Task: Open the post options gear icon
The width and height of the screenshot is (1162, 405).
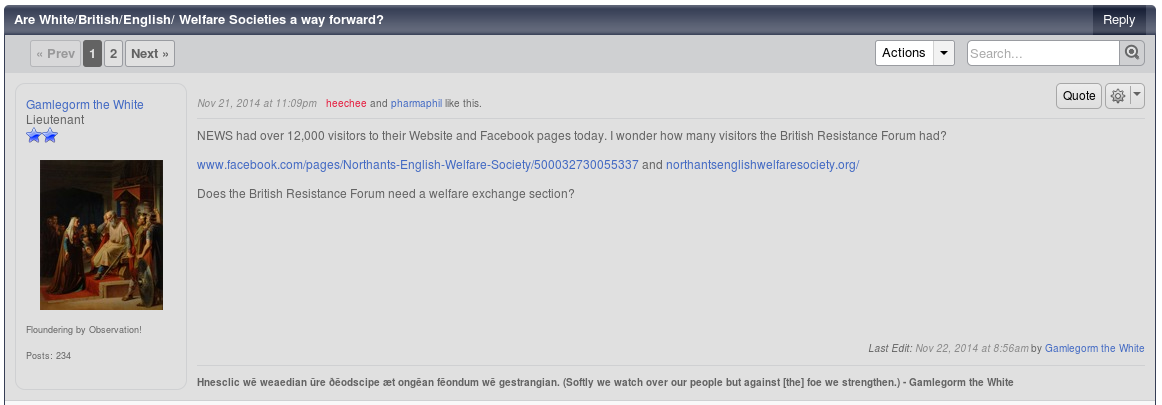Action: pyautogui.click(x=1118, y=96)
